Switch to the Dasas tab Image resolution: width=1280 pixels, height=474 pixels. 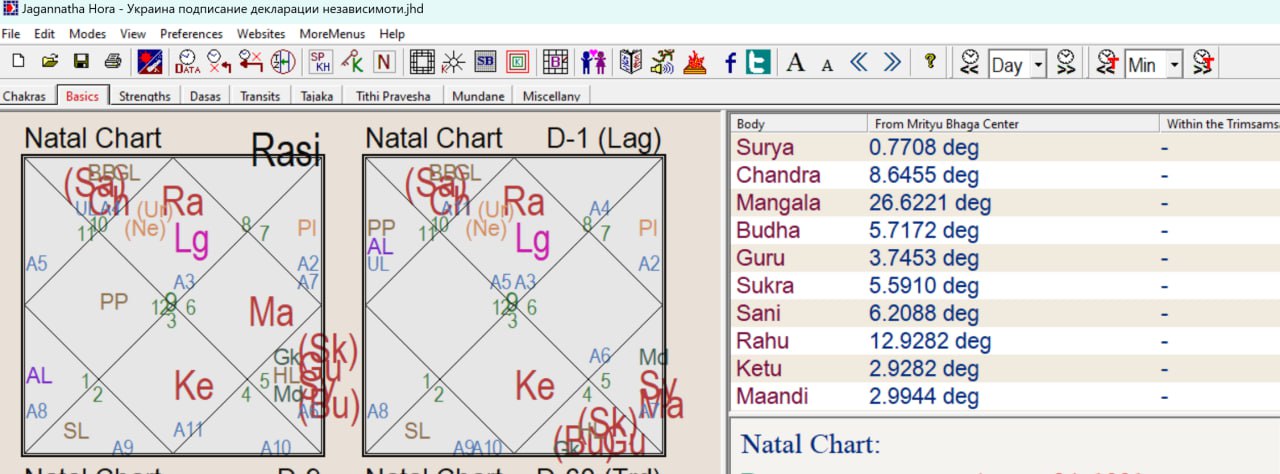[206, 96]
